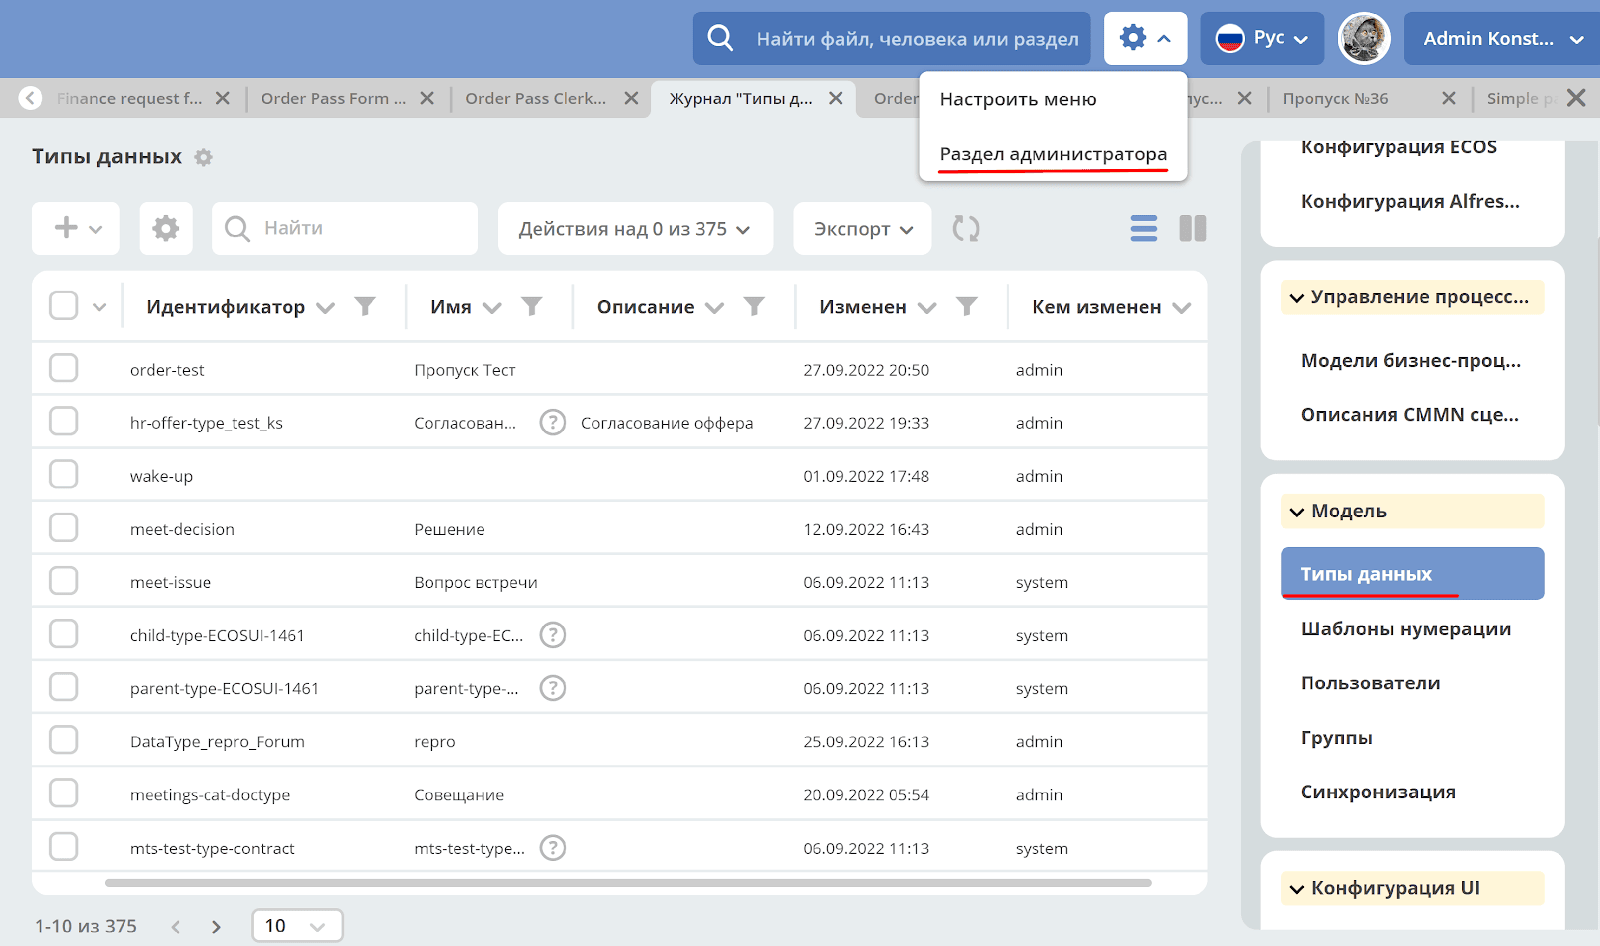Select the order-test row checkbox
This screenshot has width=1600, height=946.
(64, 368)
